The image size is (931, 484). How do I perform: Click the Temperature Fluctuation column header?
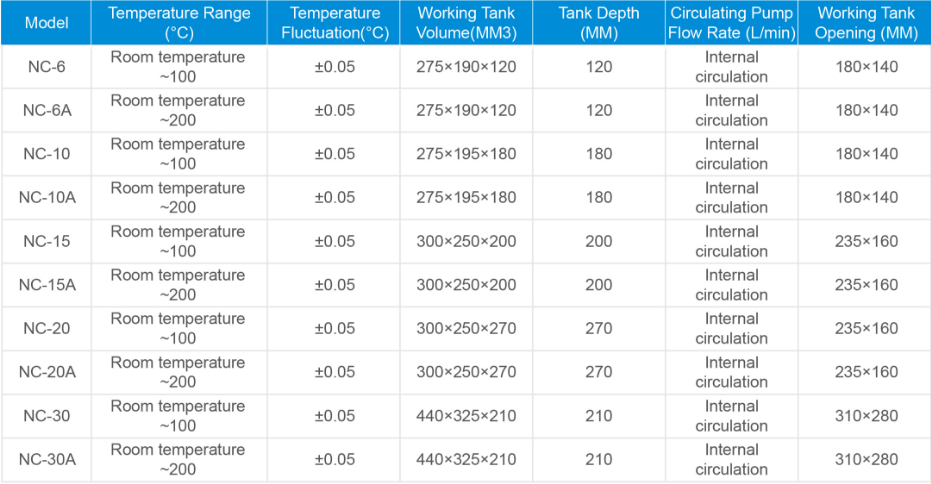pyautogui.click(x=335, y=23)
